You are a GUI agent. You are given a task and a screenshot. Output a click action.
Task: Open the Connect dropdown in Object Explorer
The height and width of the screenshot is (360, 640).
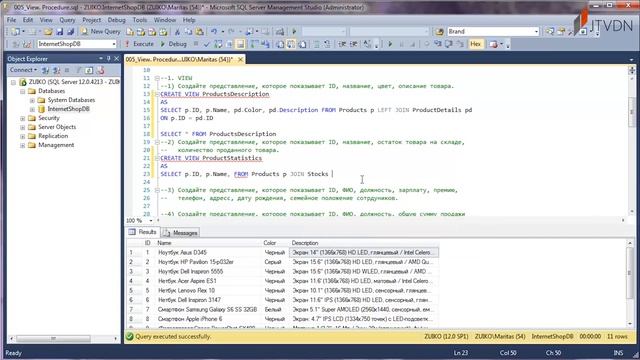click(x=23, y=70)
